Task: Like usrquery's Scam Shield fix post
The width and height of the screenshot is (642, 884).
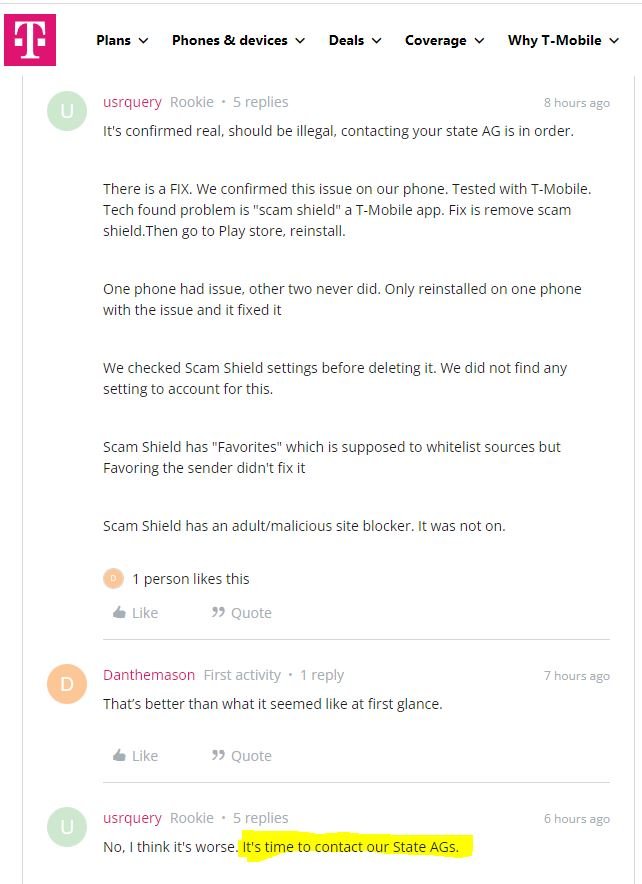Action: [x=135, y=613]
